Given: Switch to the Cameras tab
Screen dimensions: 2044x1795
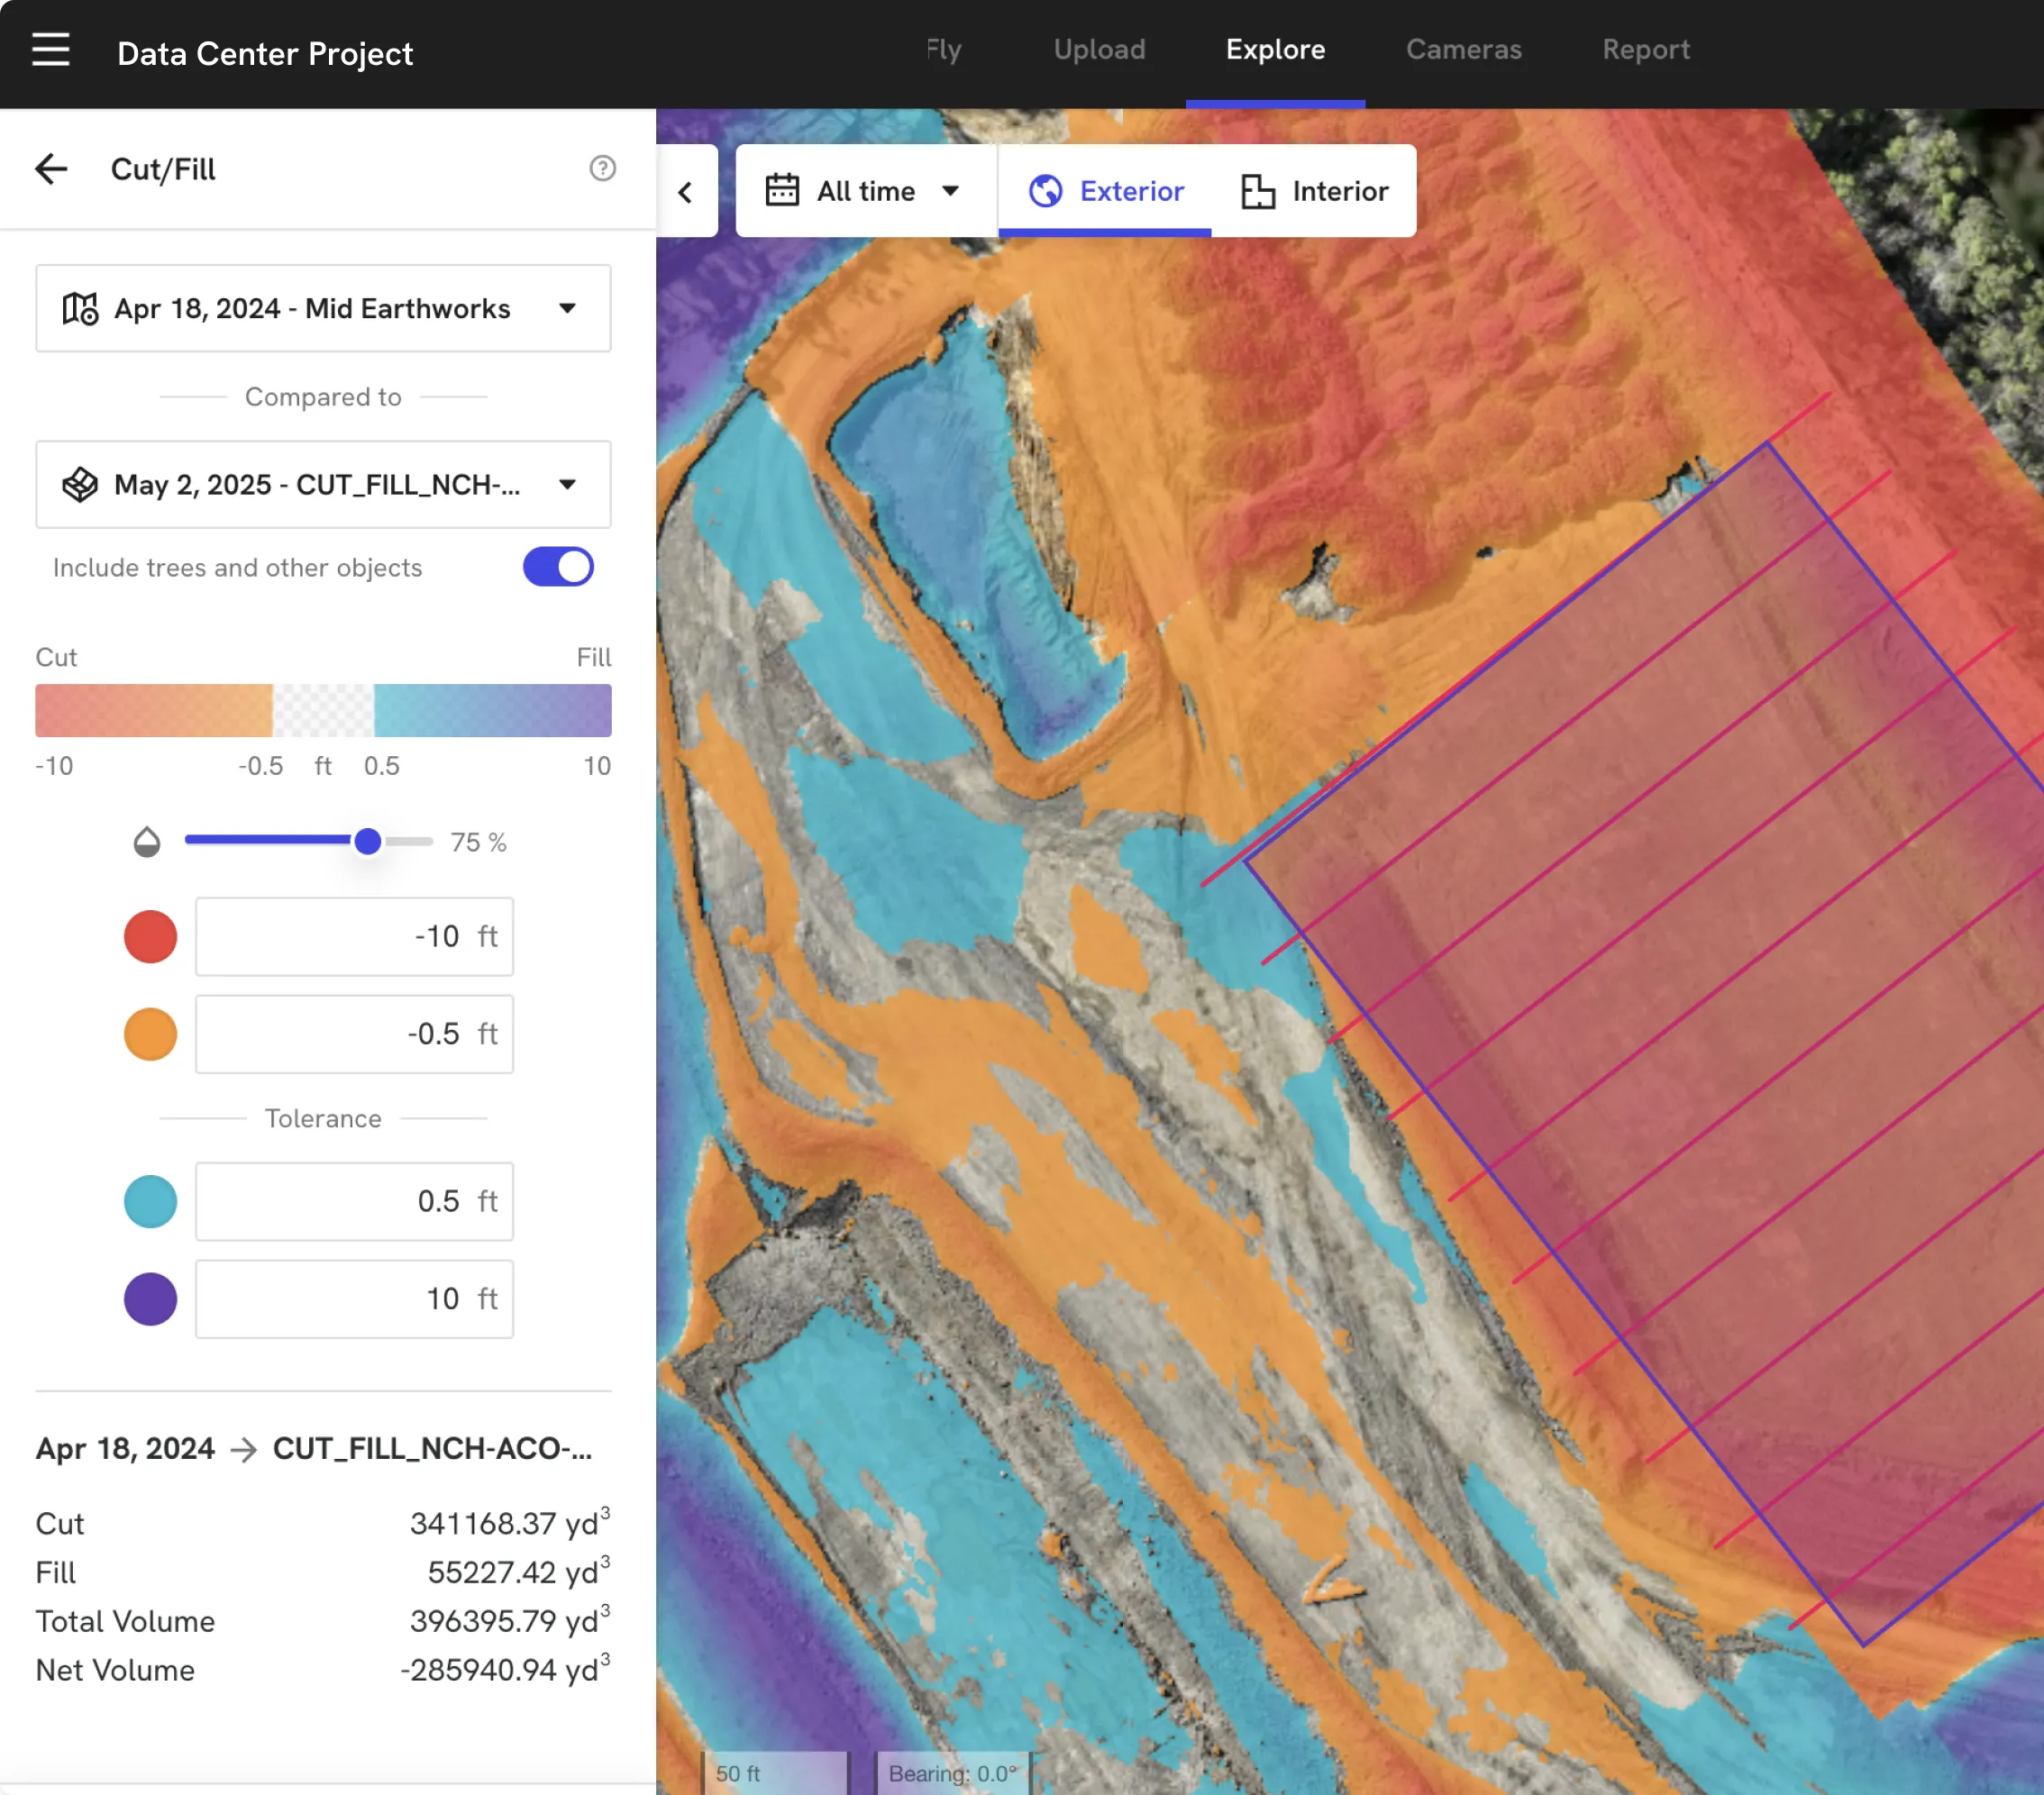Looking at the screenshot, I should (x=1463, y=50).
